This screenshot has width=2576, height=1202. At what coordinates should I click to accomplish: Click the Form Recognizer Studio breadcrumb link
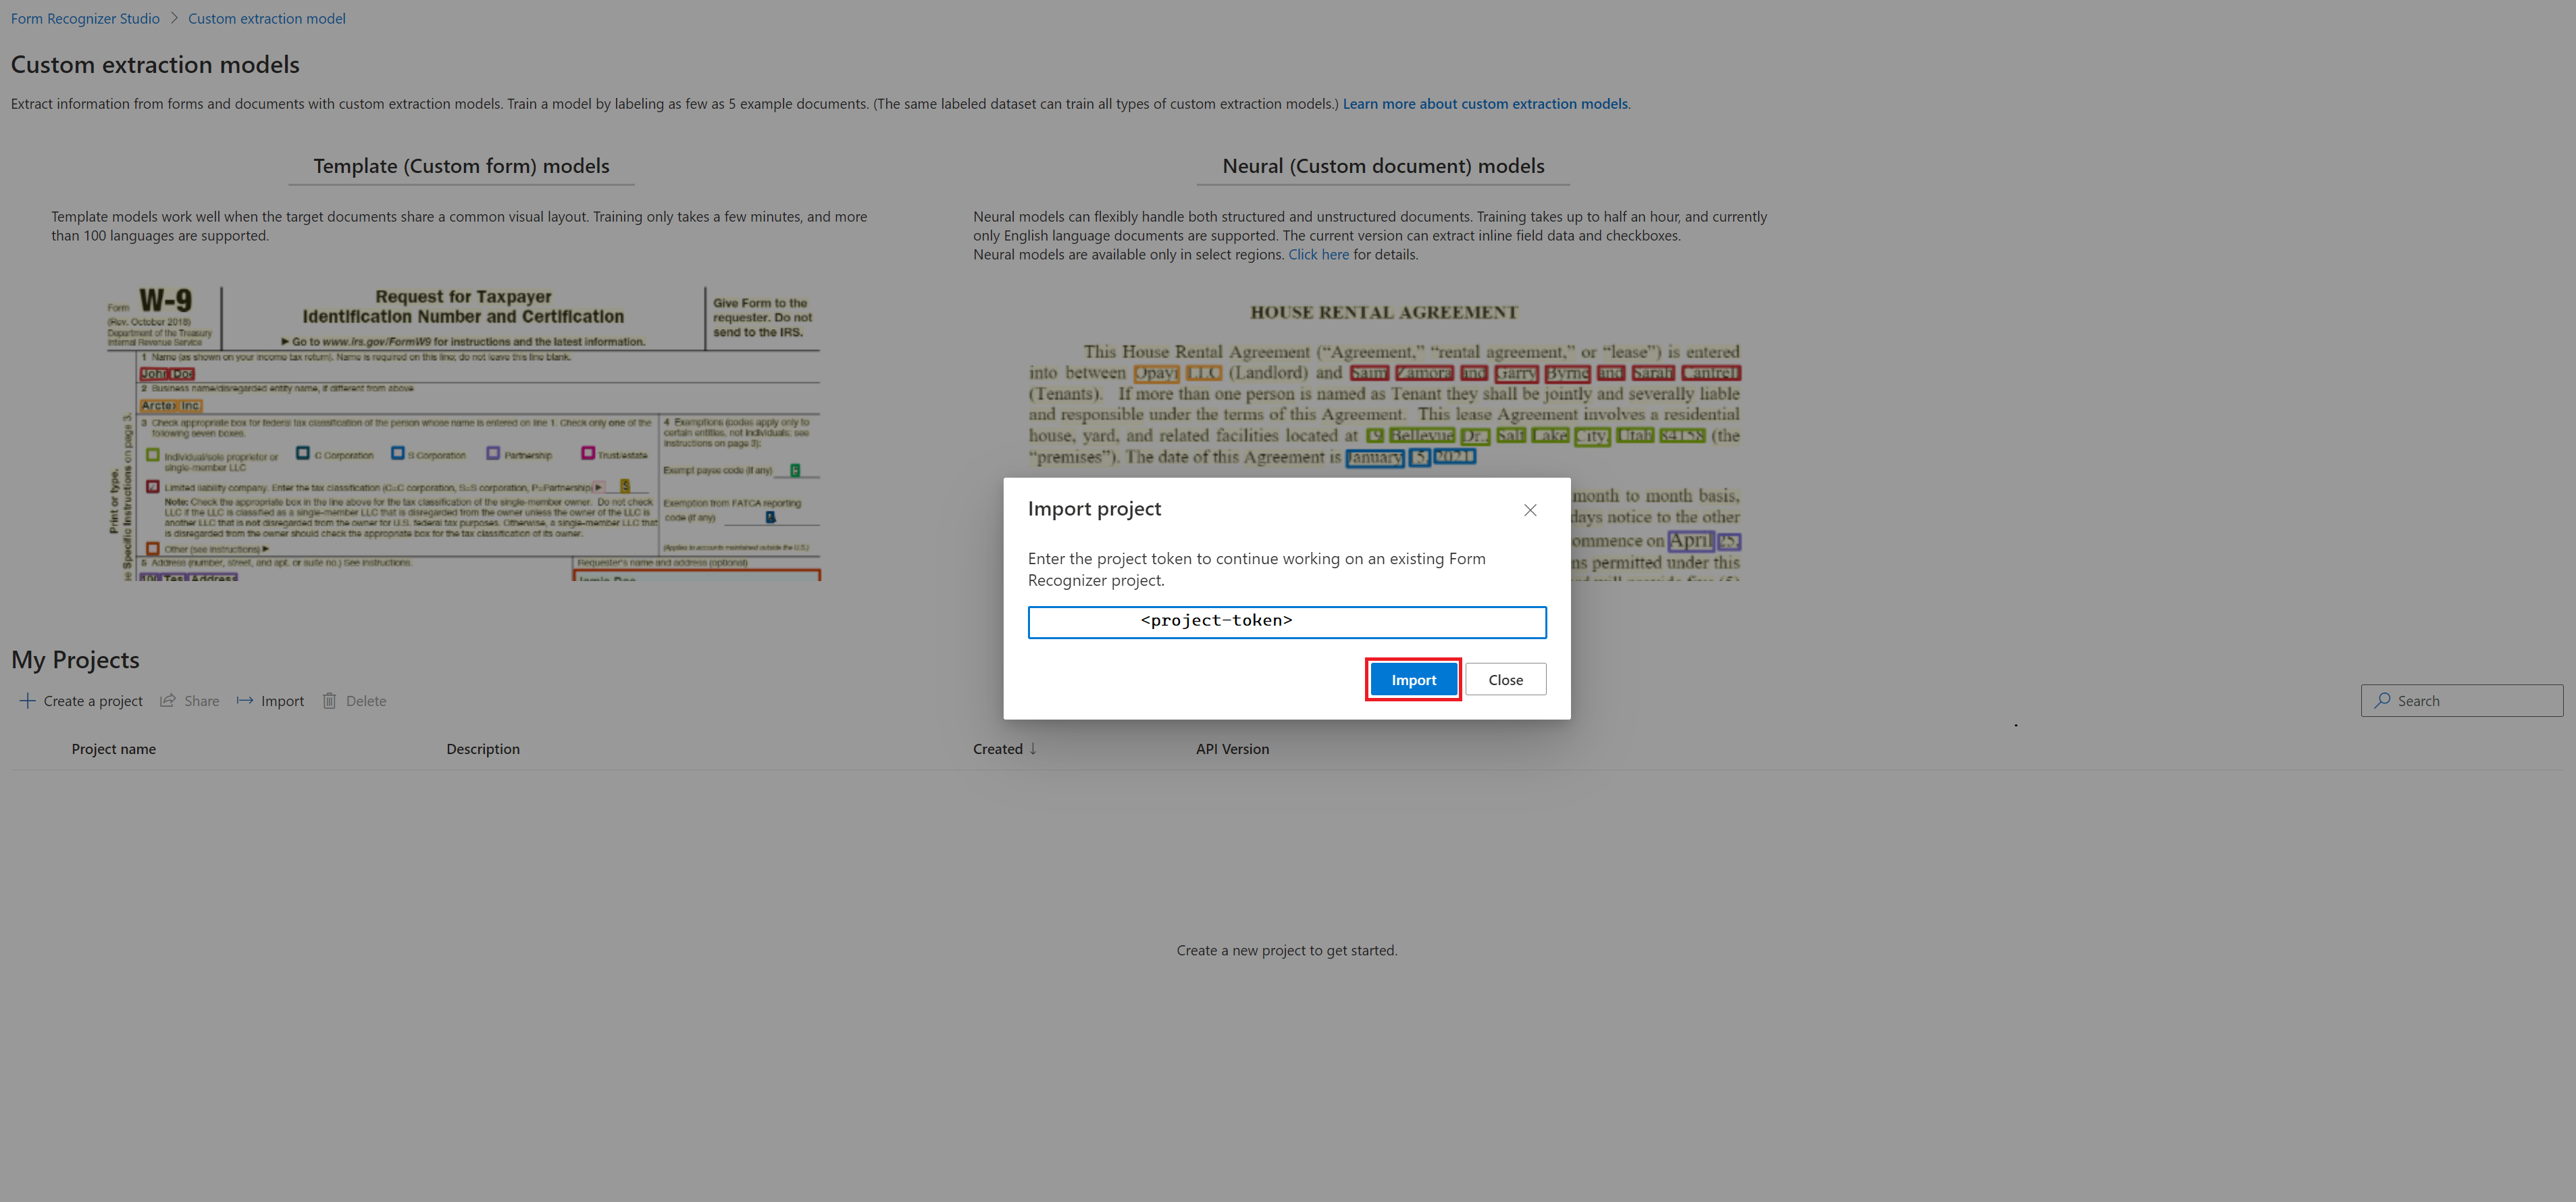(84, 18)
